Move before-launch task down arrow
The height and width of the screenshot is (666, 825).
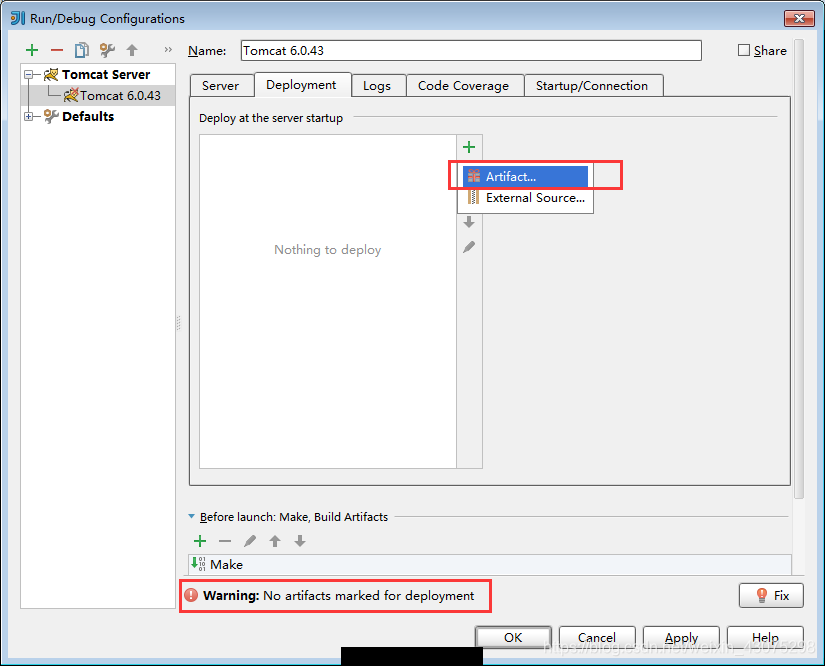pyautogui.click(x=300, y=541)
